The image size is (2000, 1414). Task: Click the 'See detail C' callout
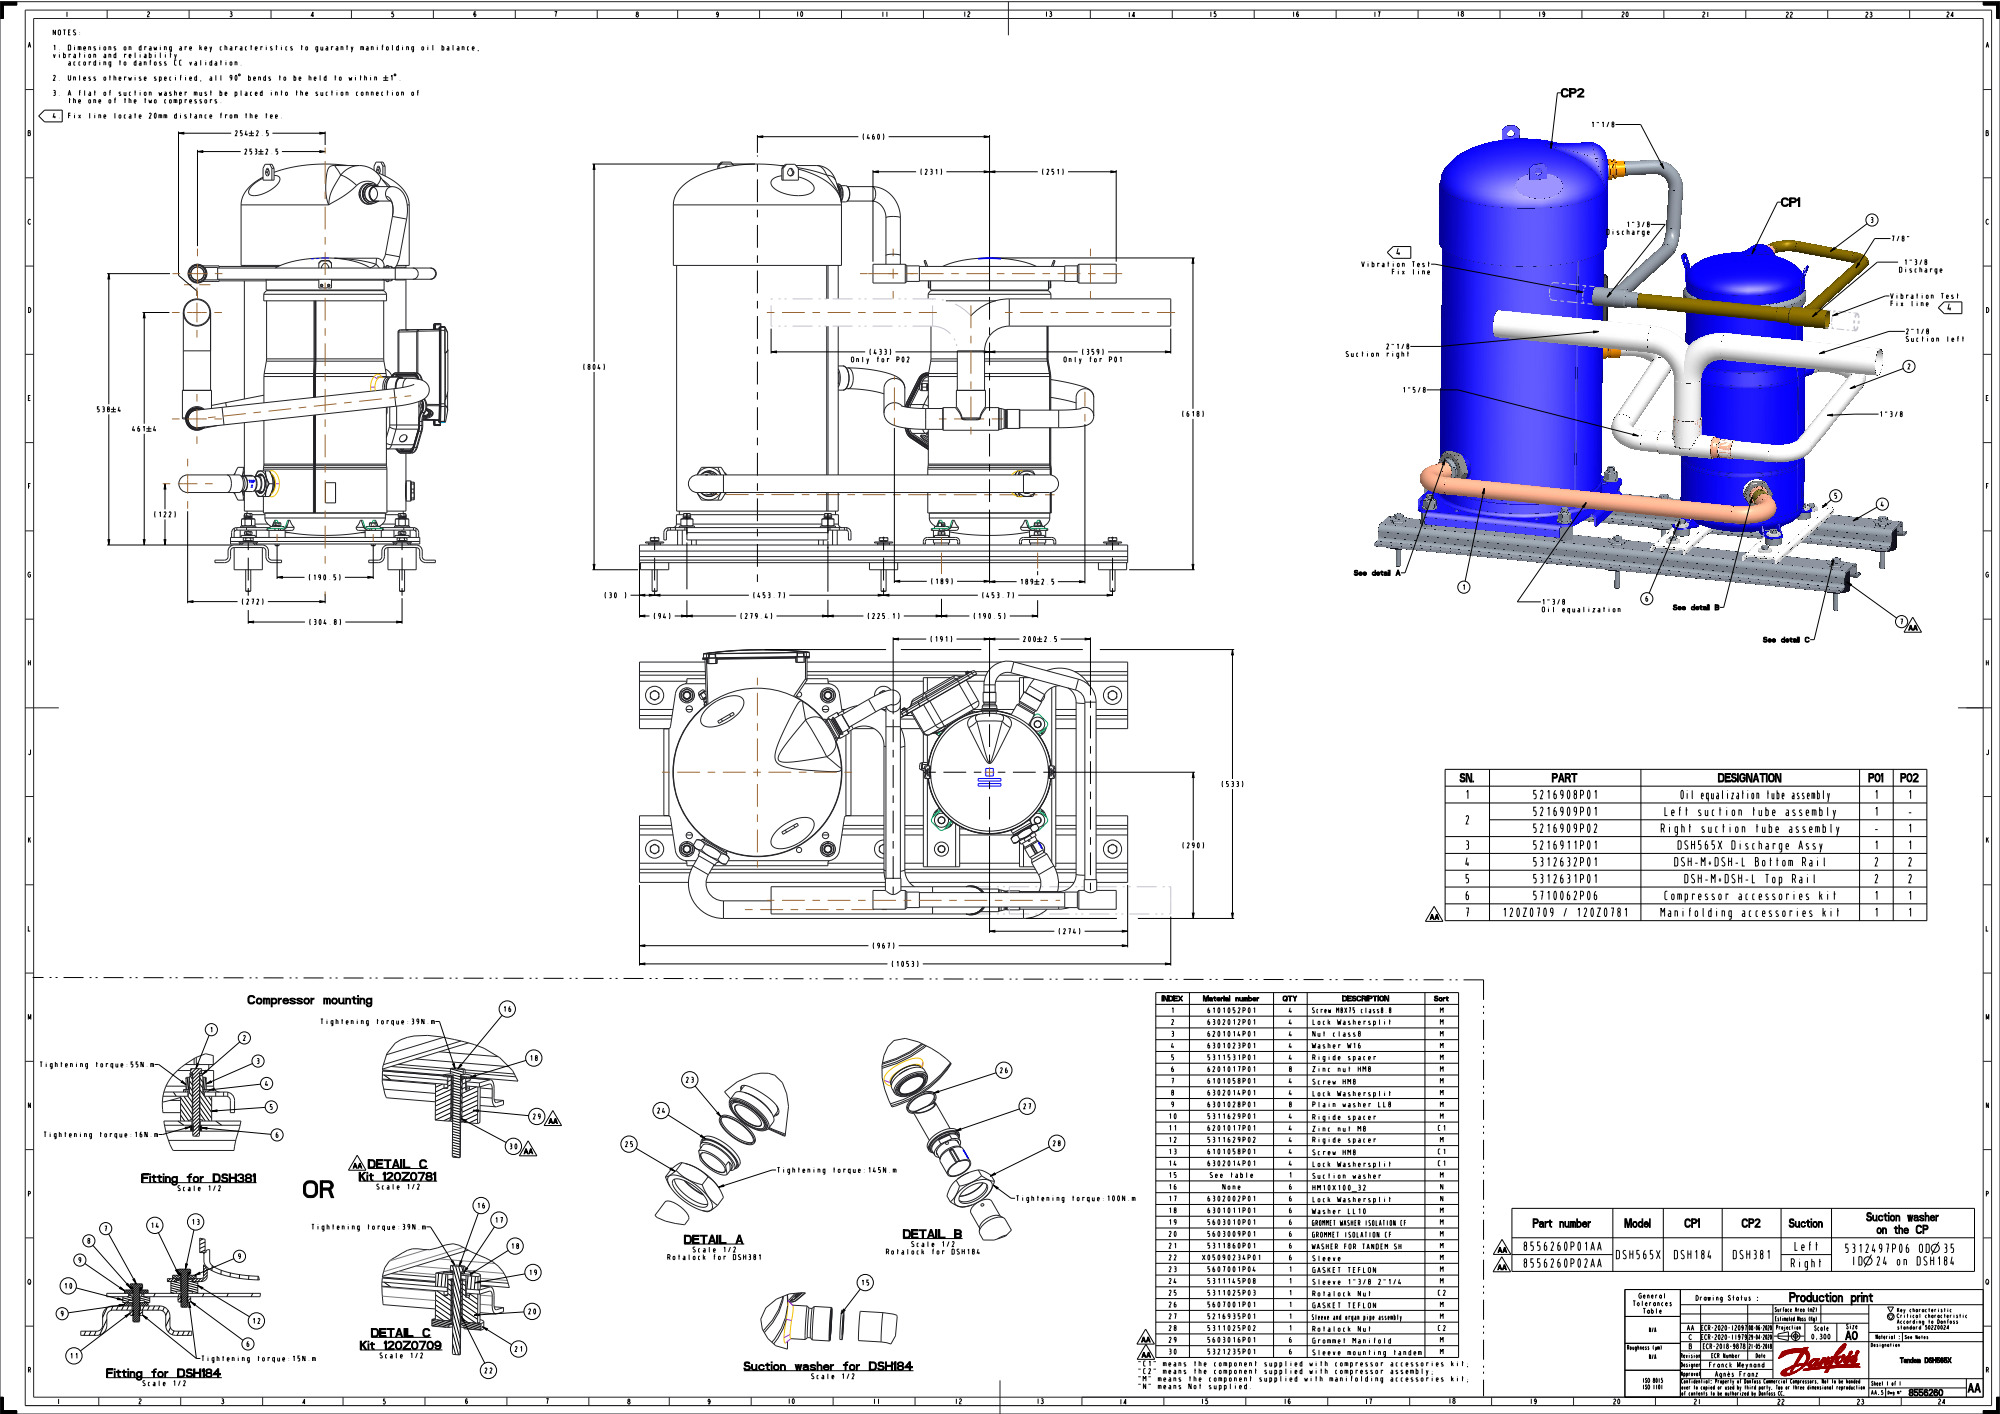pyautogui.click(x=1786, y=640)
